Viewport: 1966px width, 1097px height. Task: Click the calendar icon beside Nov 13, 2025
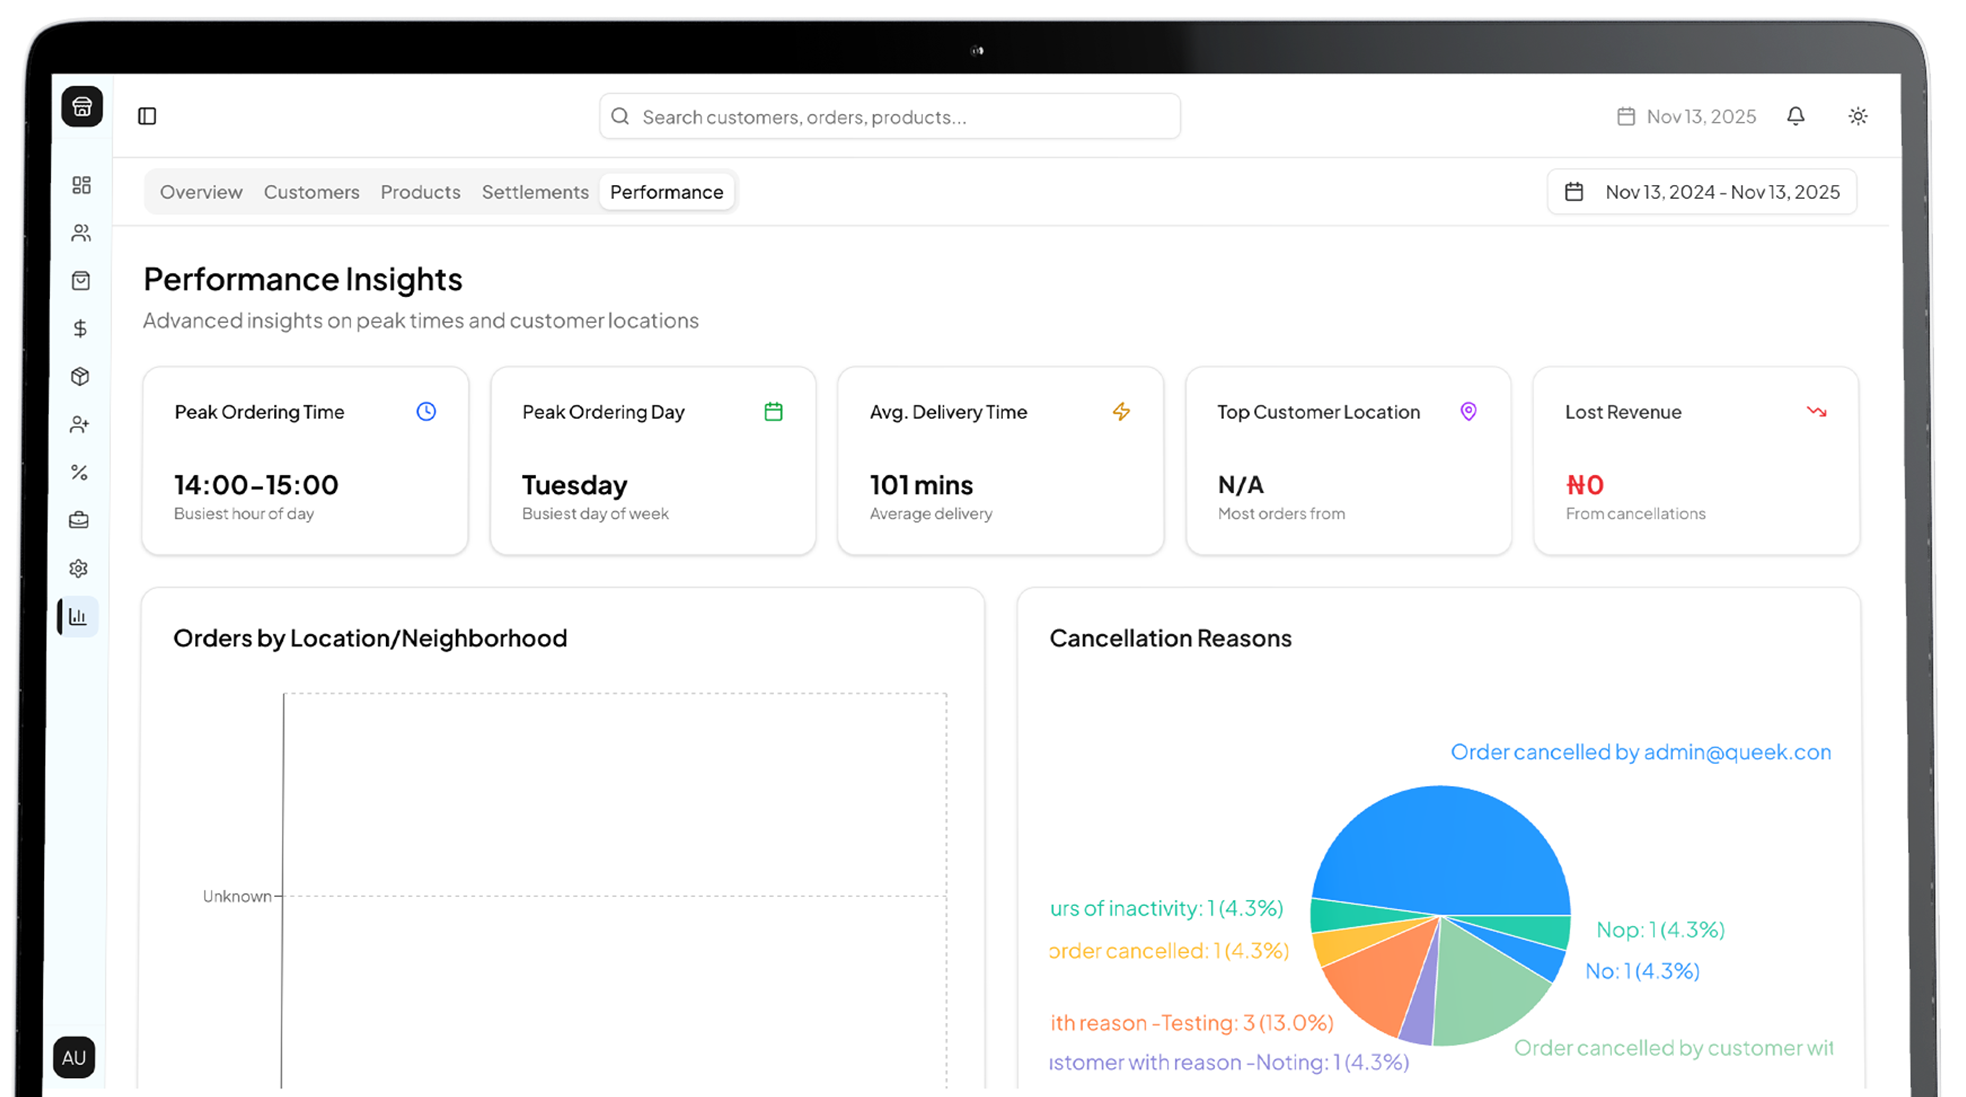coord(1626,116)
